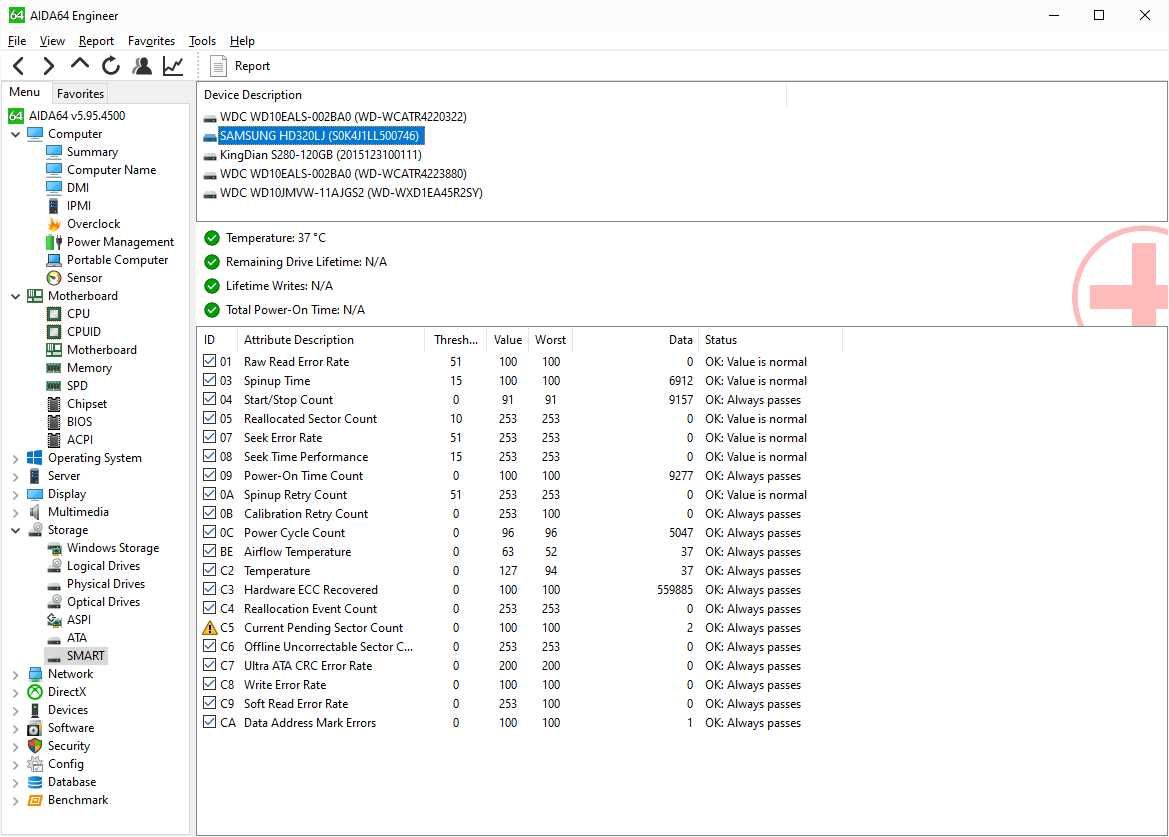Screen dimensions: 1169x837
Task: Click the Memory module icon
Action: [x=54, y=368]
